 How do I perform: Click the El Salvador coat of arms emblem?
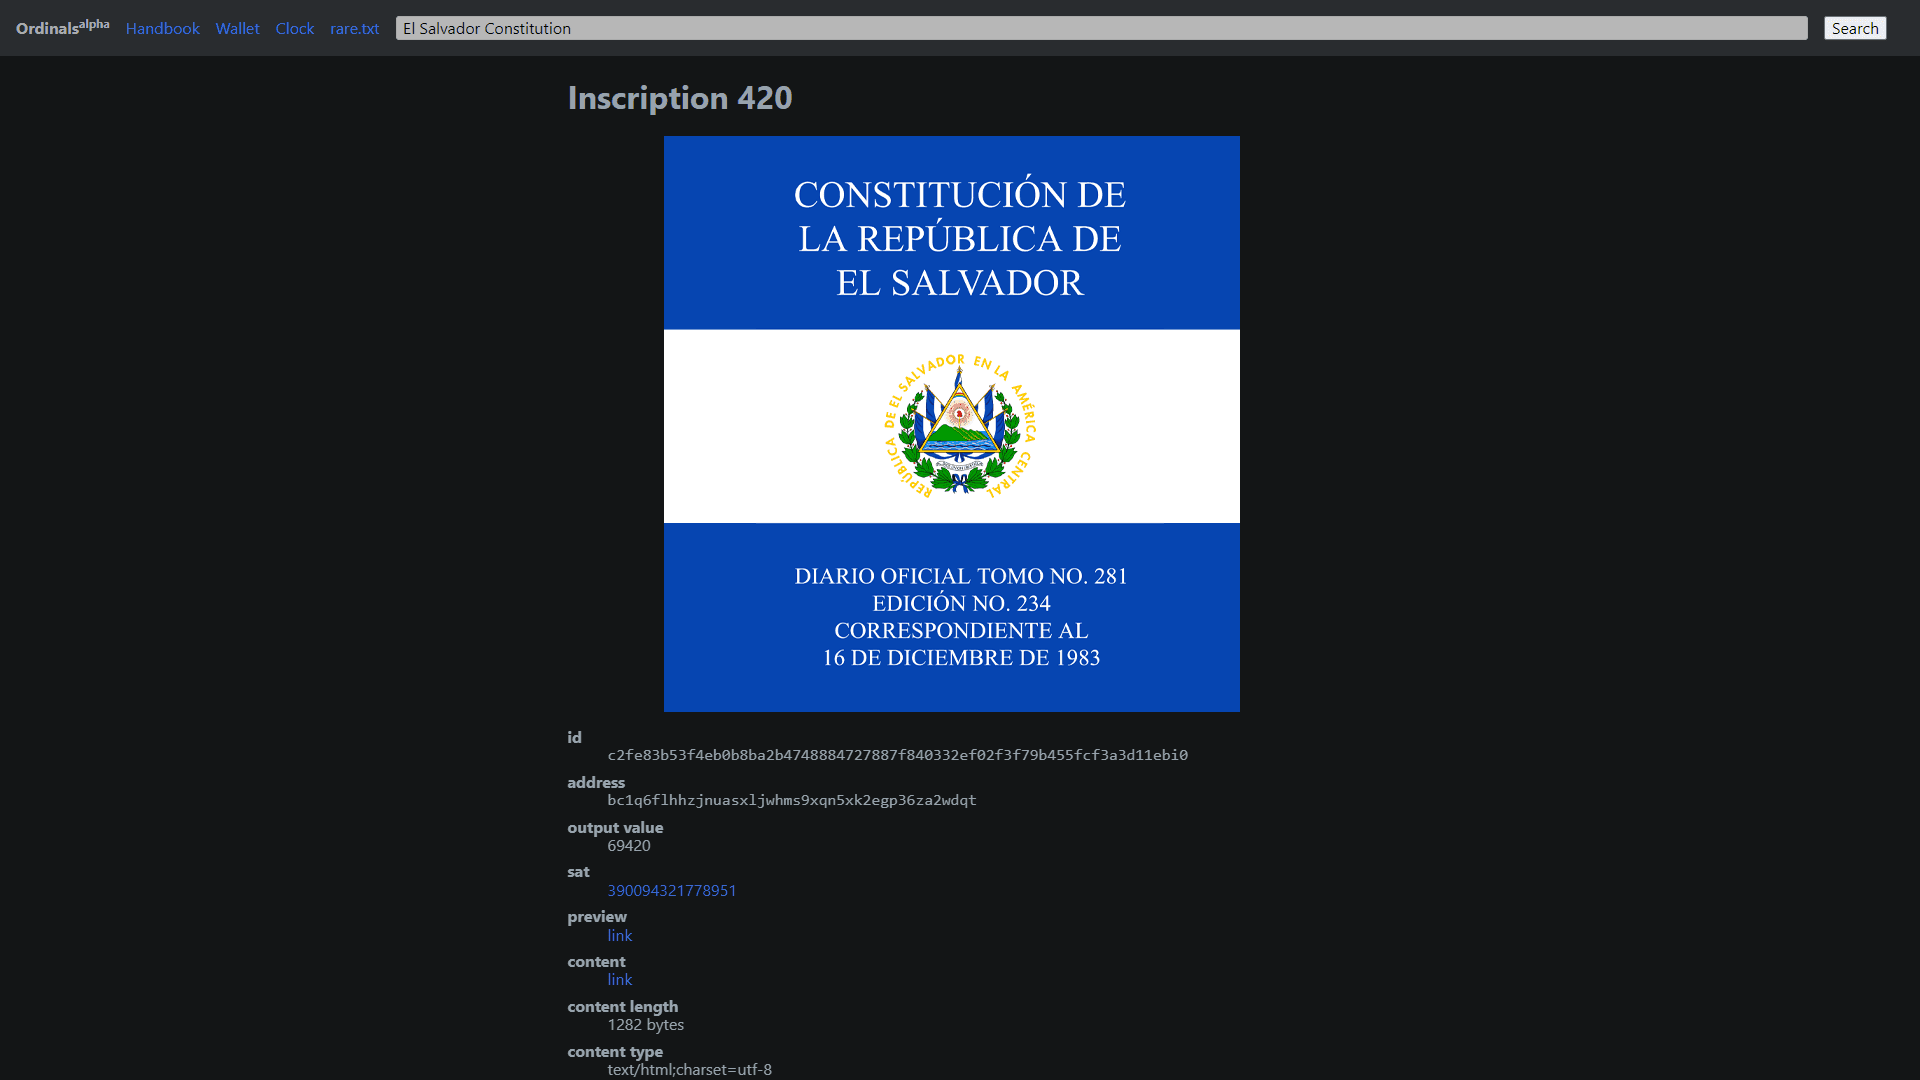[x=960, y=426]
